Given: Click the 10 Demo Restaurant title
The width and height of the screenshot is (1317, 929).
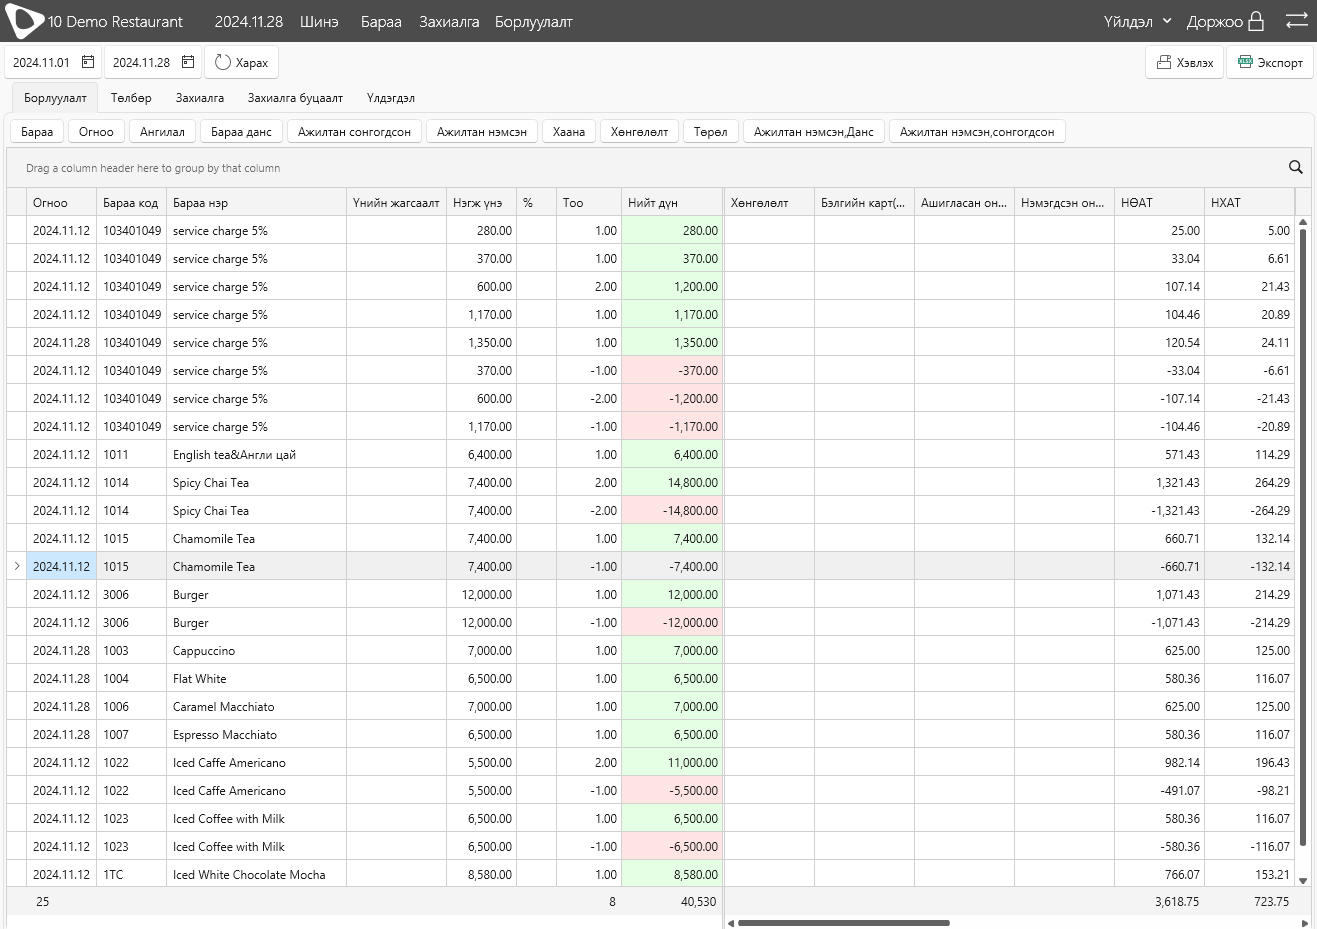Looking at the screenshot, I should [115, 21].
